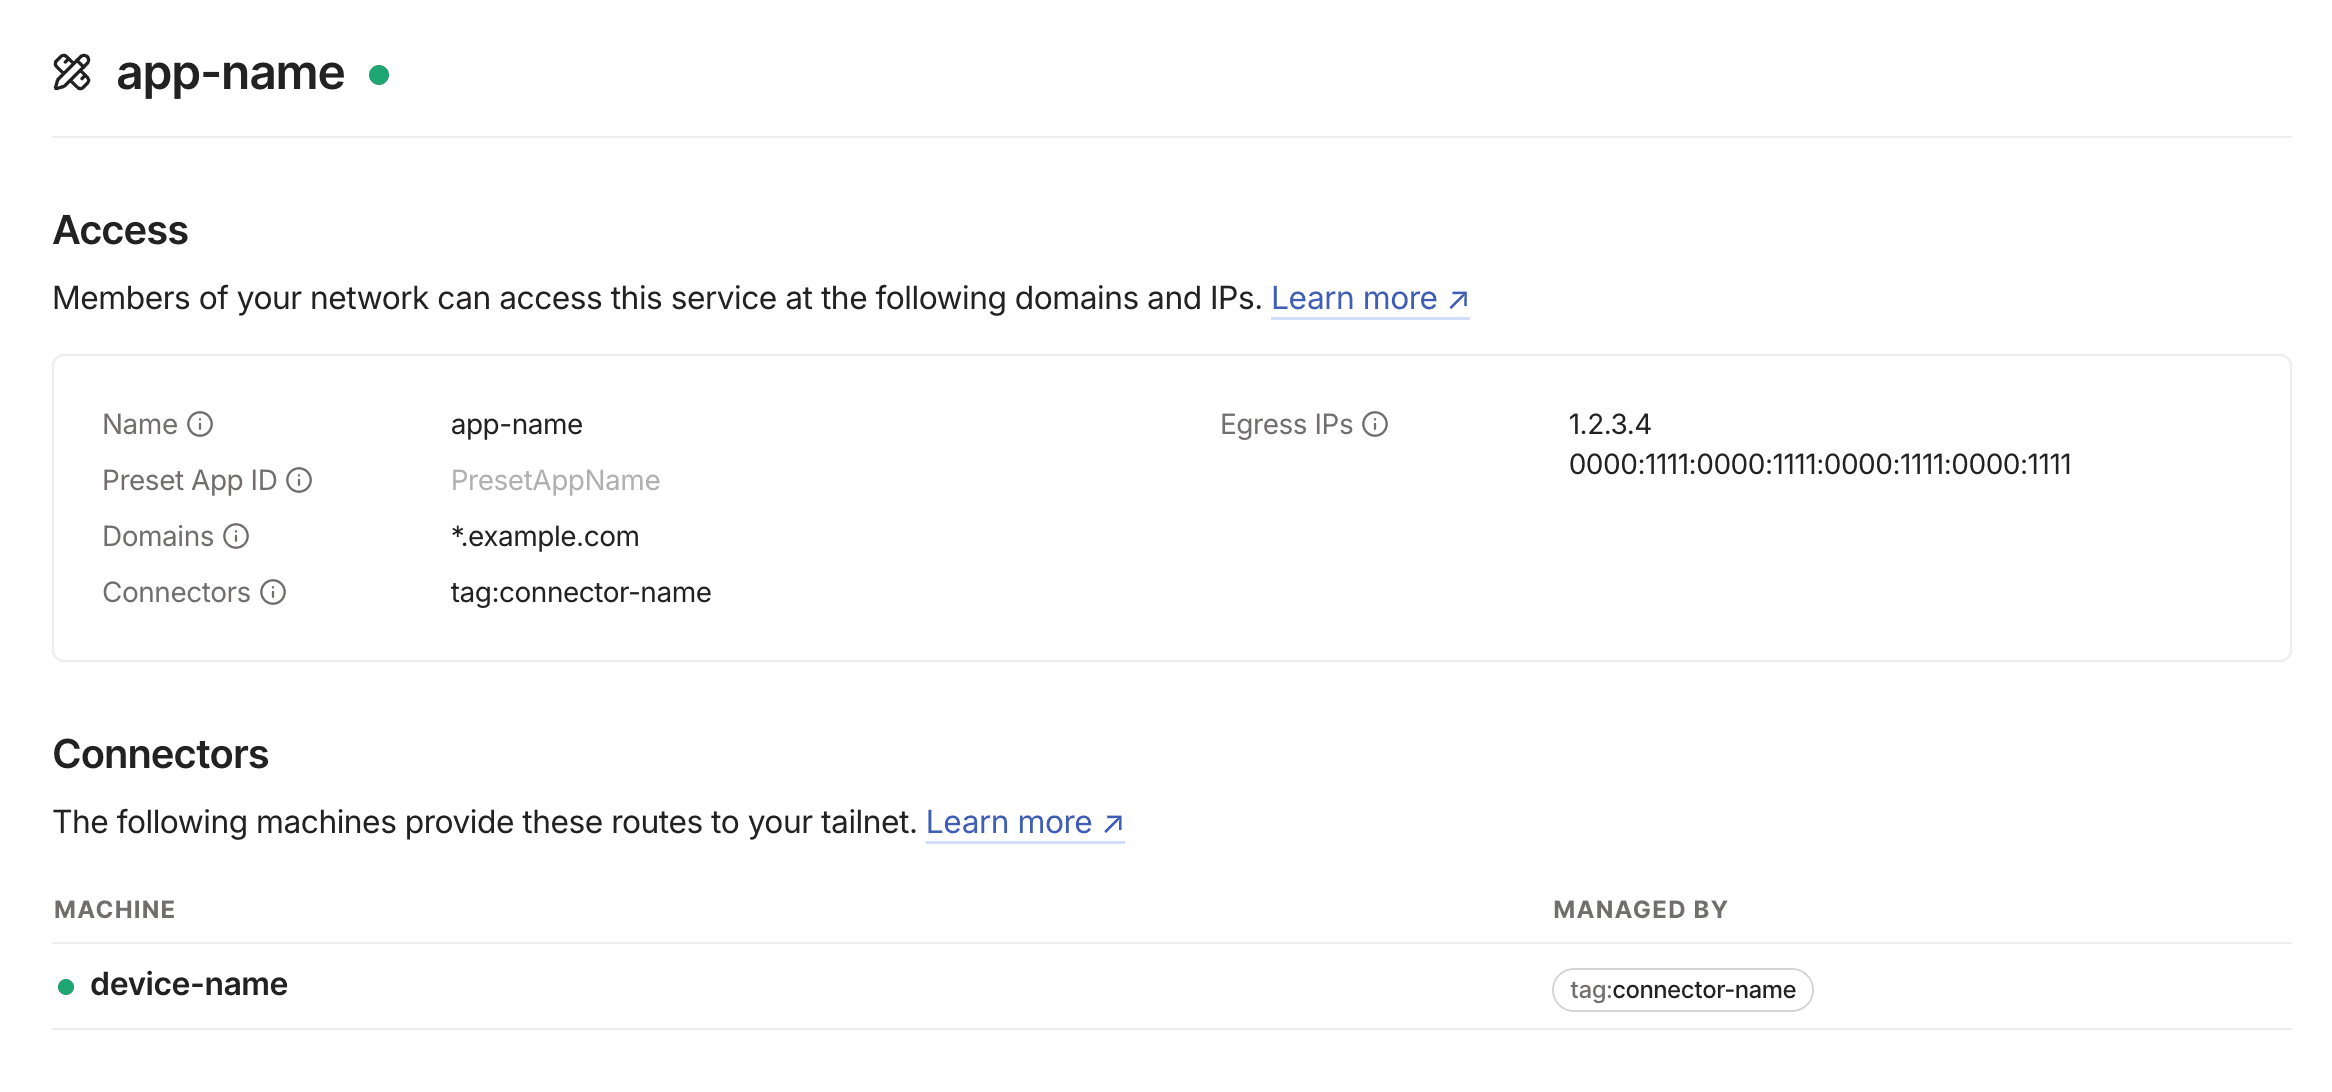Open the device-name machine entry
Screen dimensions: 2332x1092
tap(188, 985)
